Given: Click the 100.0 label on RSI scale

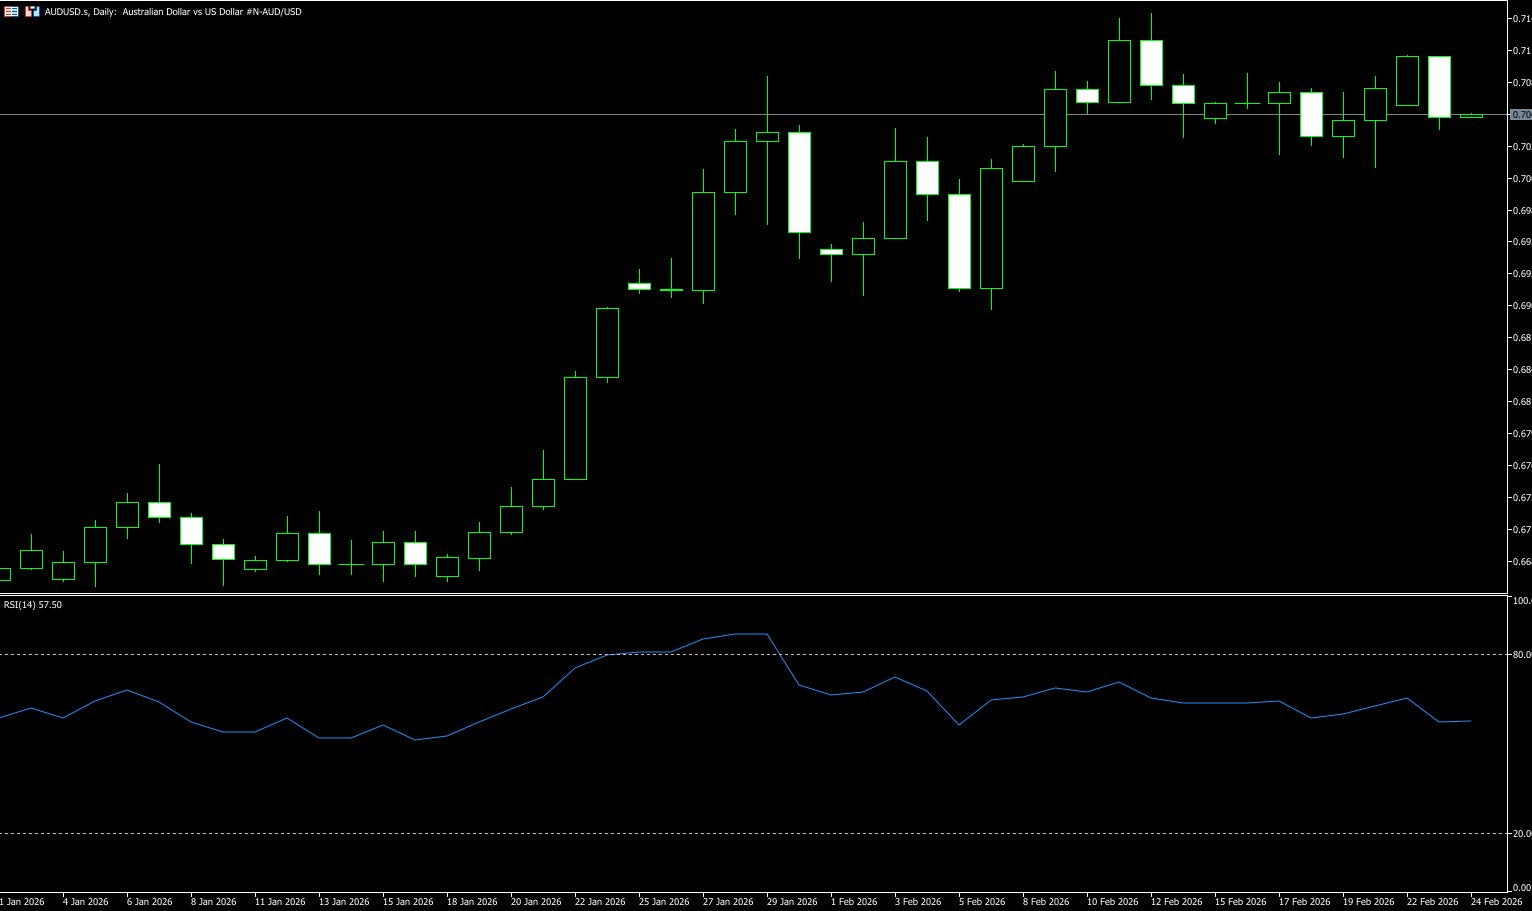Looking at the screenshot, I should 1521,601.
